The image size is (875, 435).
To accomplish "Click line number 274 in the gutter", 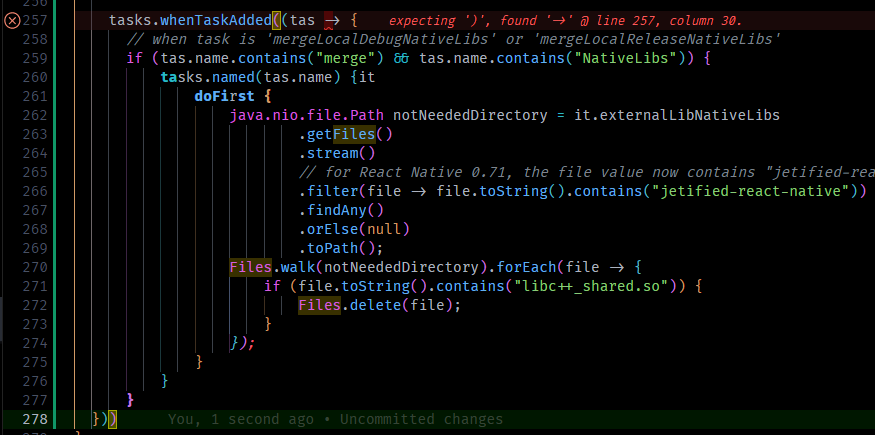I will click(36, 343).
